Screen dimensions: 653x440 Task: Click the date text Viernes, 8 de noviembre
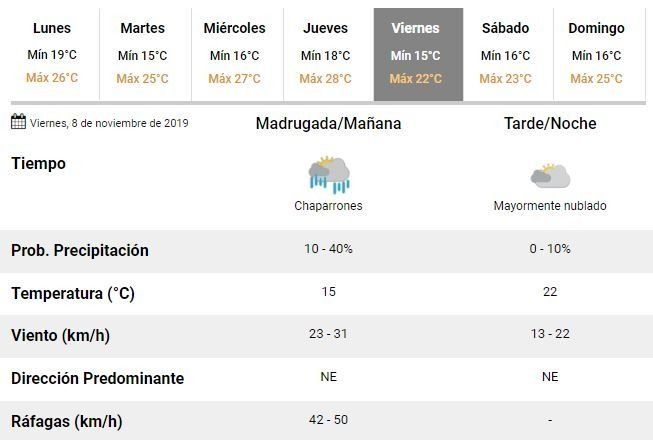[109, 124]
